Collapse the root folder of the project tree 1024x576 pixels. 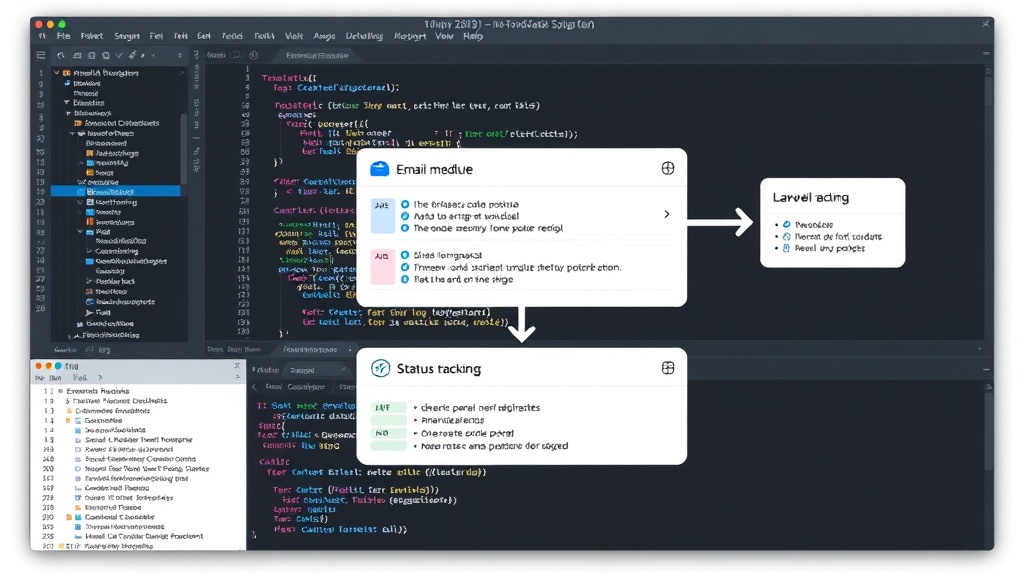click(57, 73)
